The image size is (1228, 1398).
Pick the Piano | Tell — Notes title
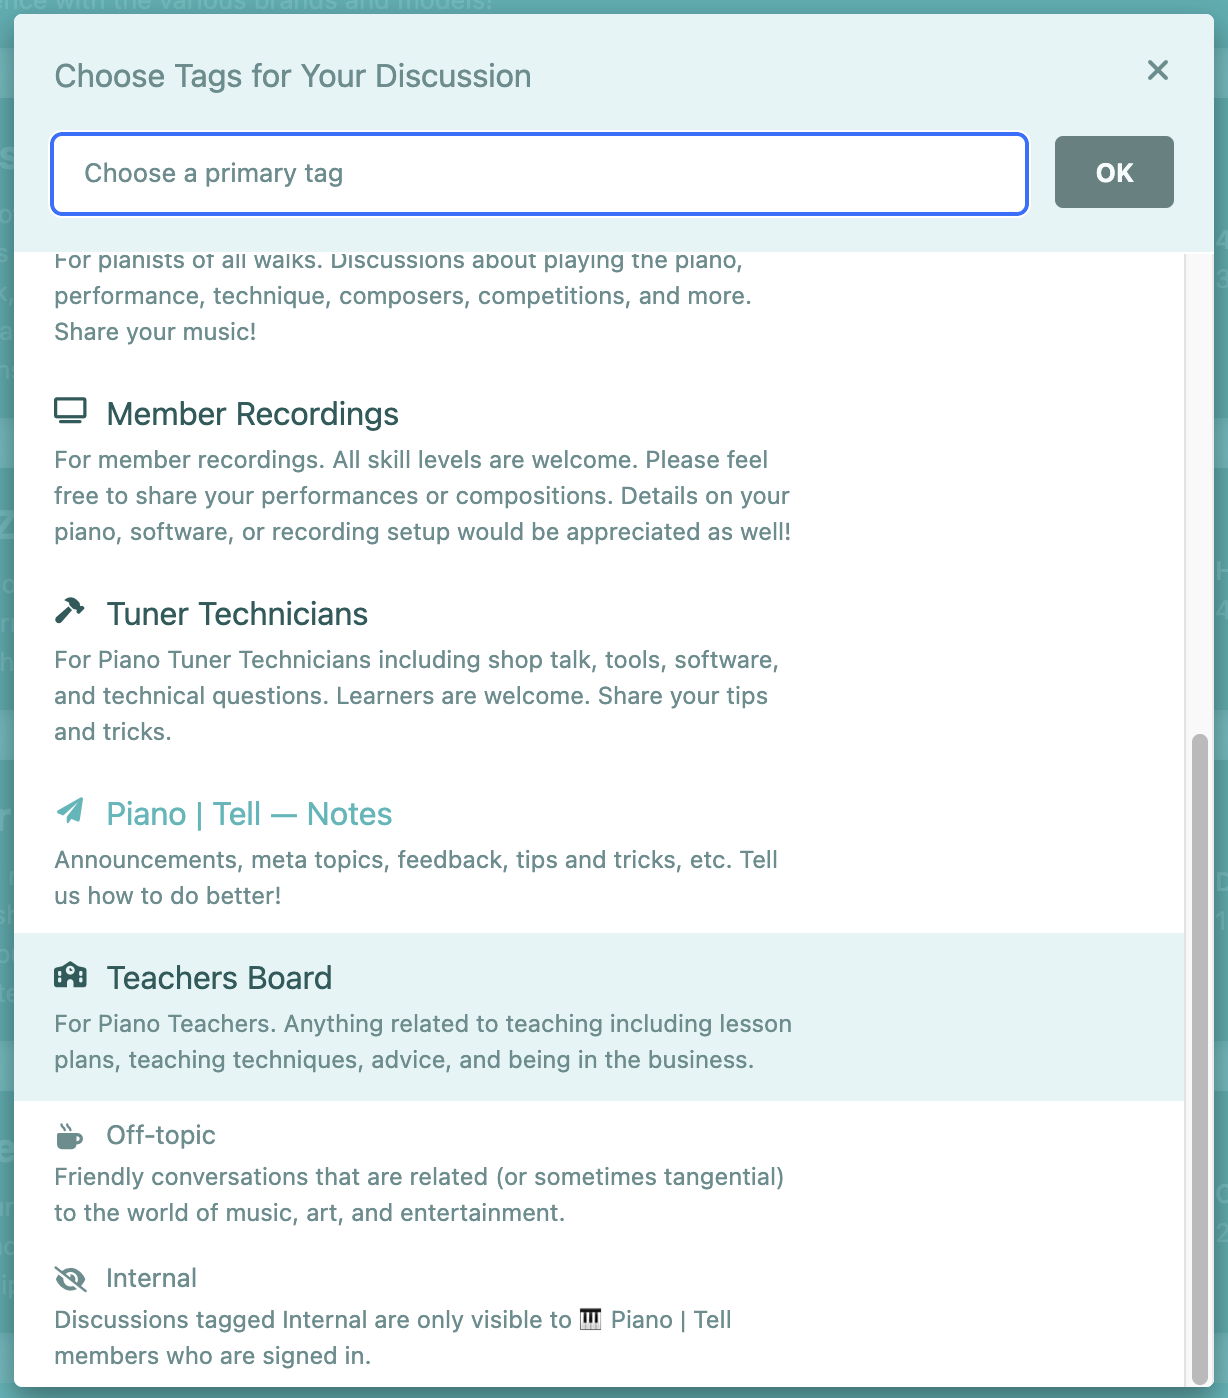click(x=249, y=814)
